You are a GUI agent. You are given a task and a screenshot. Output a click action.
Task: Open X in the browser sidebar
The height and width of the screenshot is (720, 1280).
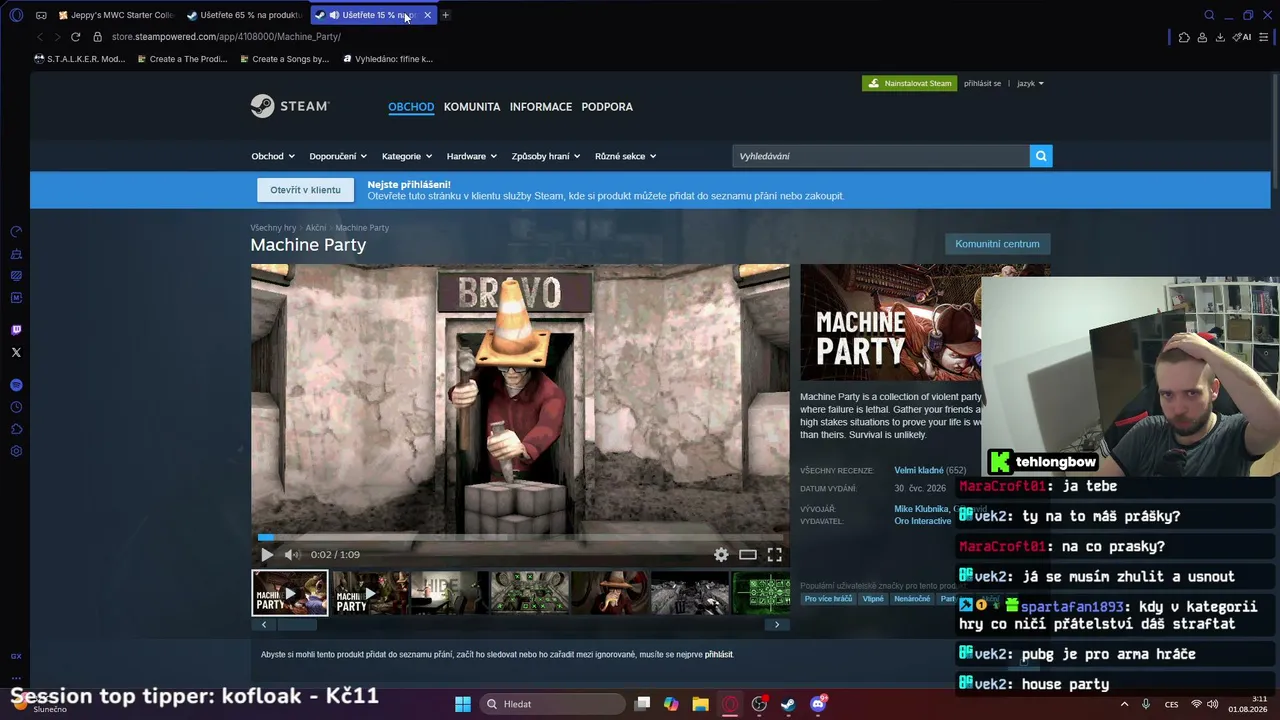click(16, 352)
